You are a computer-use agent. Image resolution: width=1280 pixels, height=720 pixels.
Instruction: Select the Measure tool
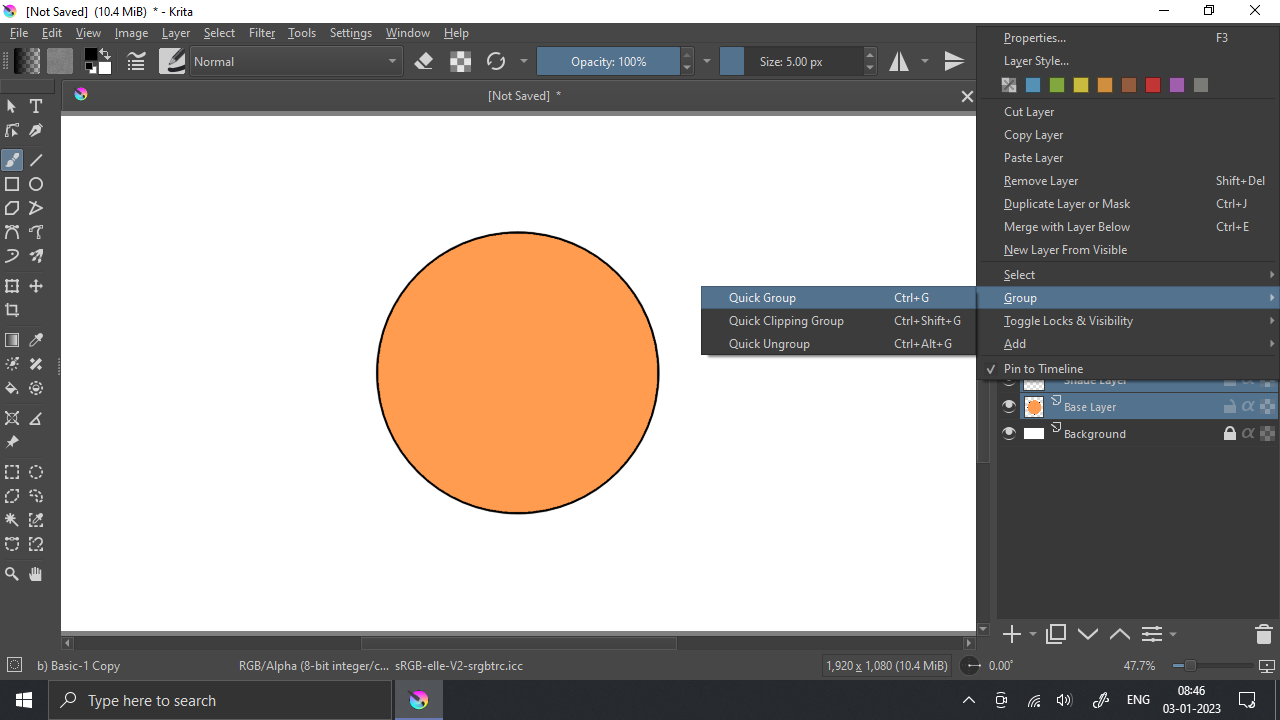pyautogui.click(x=36, y=418)
